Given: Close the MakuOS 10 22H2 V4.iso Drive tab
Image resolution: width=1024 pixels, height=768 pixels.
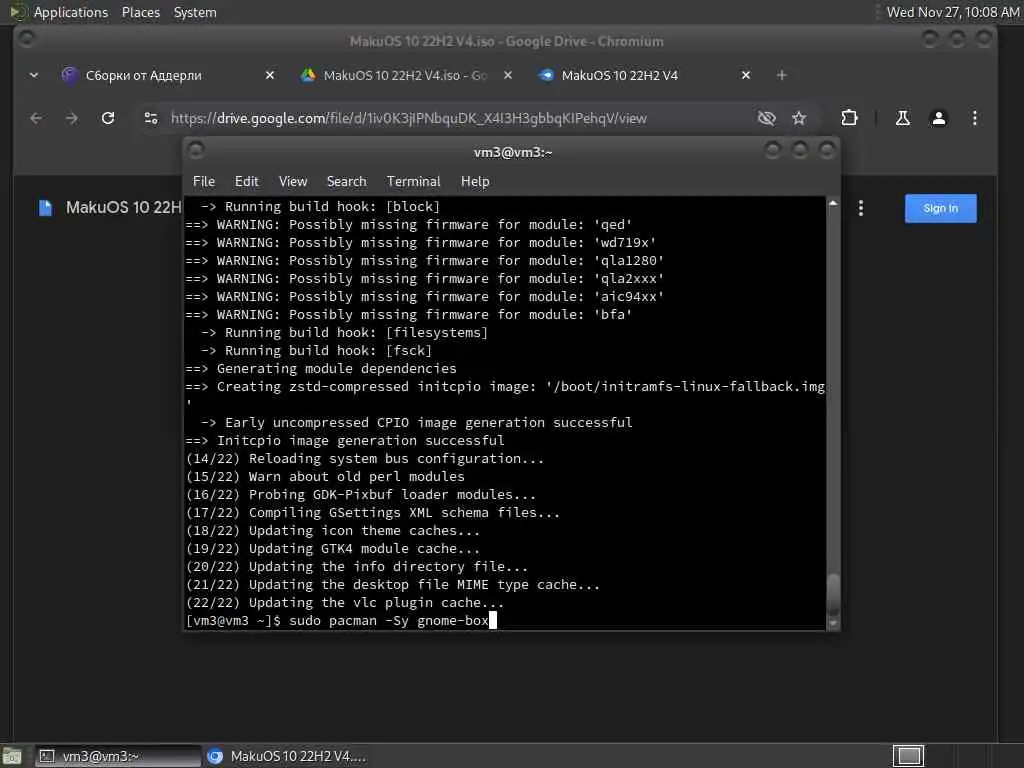Looking at the screenshot, I should pyautogui.click(x=507, y=76).
